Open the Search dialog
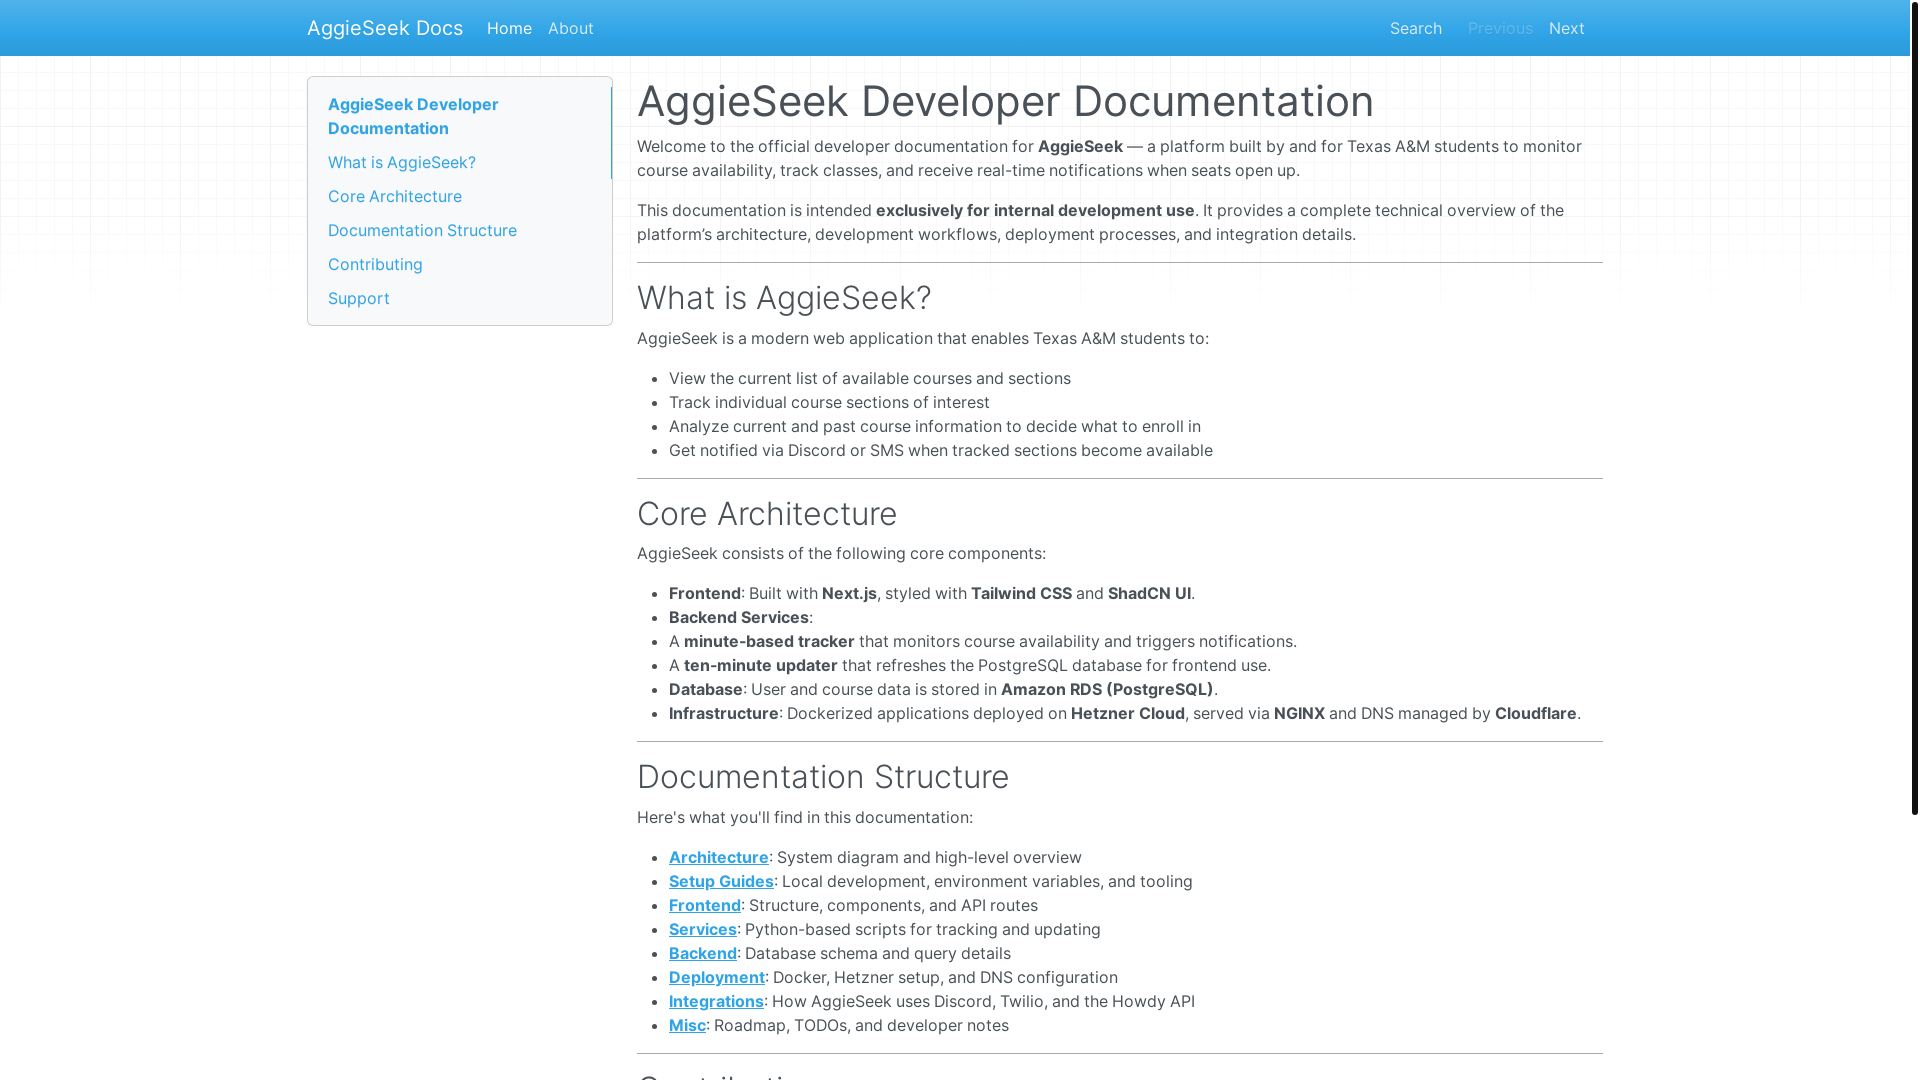 [1416, 28]
